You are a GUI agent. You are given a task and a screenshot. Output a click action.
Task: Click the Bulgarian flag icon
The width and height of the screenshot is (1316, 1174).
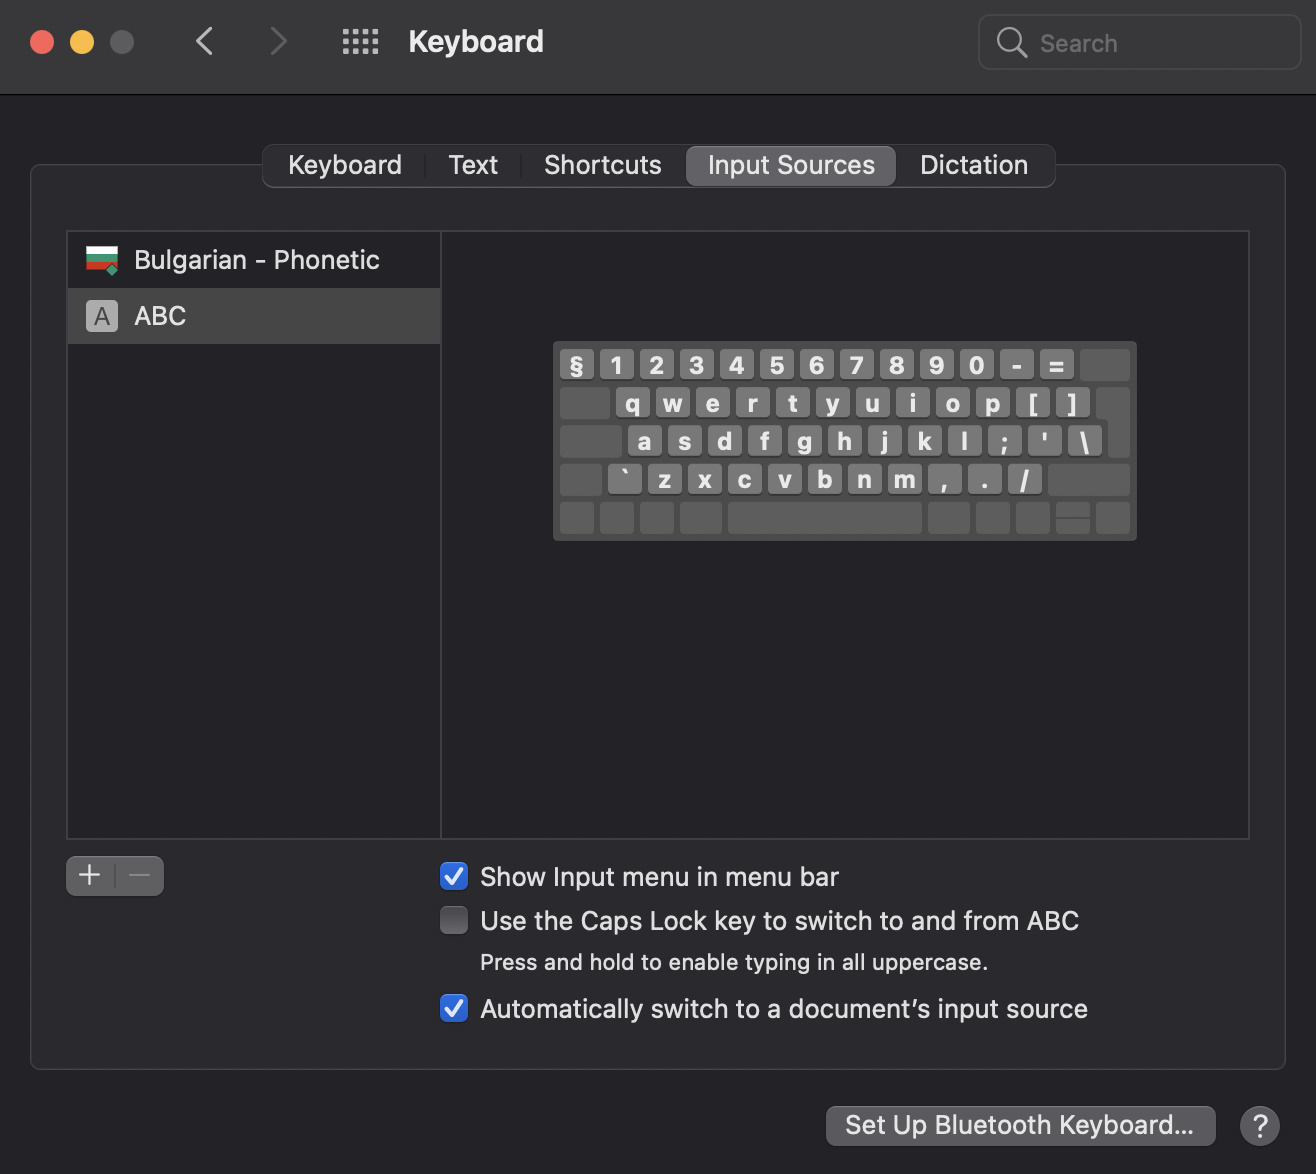click(x=102, y=260)
